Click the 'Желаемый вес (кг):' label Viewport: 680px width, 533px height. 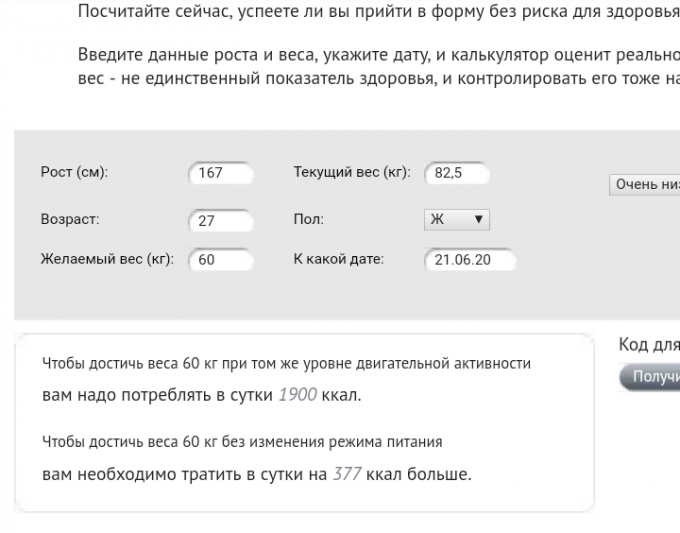pyautogui.click(x=107, y=259)
